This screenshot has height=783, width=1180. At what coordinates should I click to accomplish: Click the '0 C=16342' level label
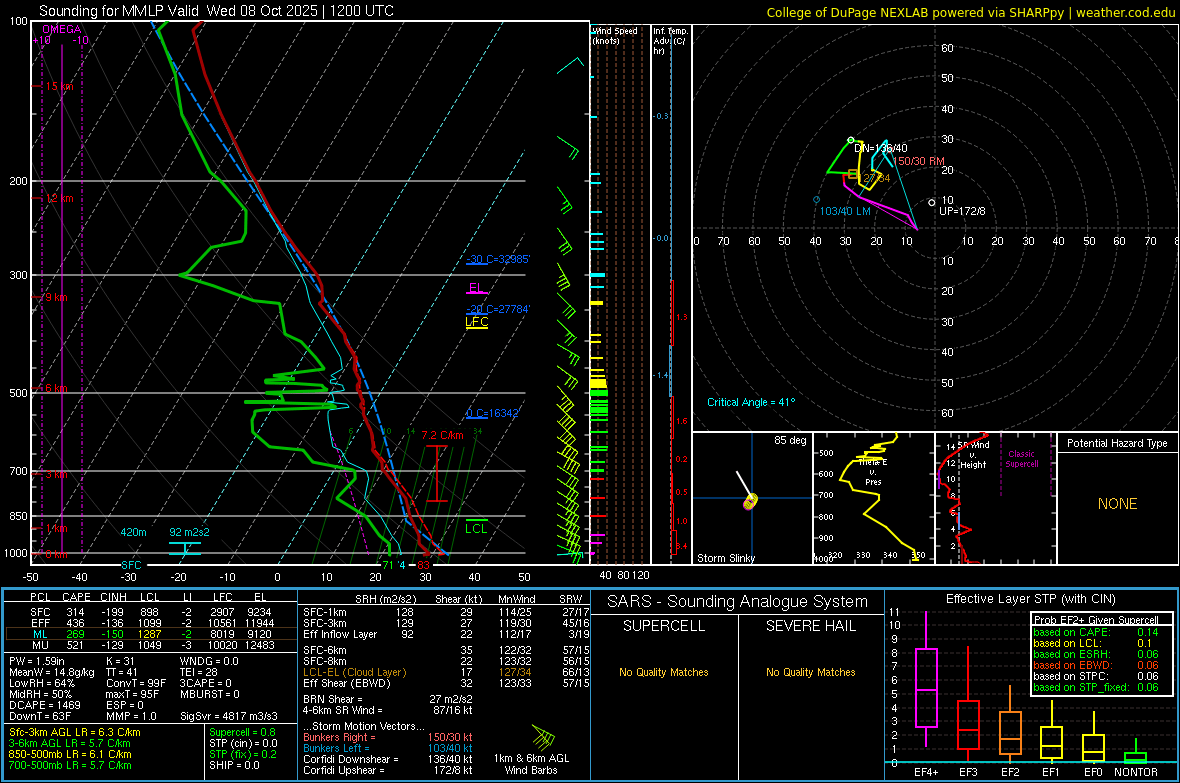(492, 413)
